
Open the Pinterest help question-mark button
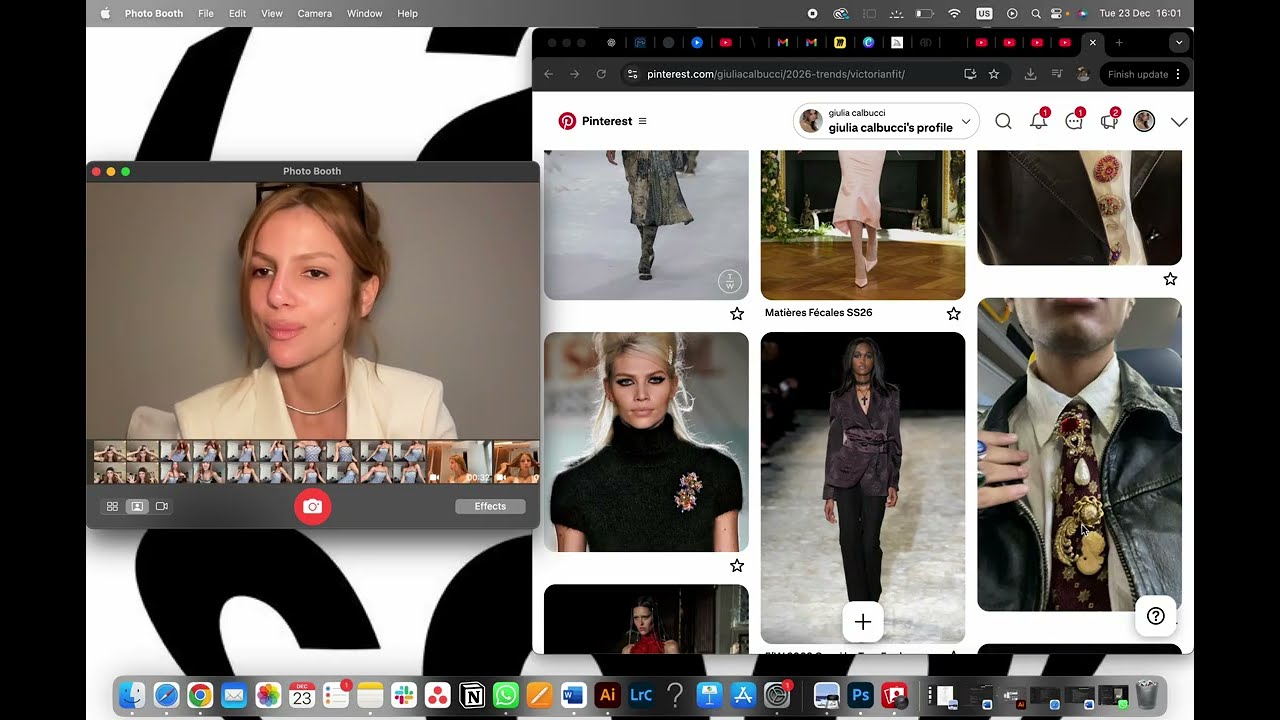[x=1156, y=616]
